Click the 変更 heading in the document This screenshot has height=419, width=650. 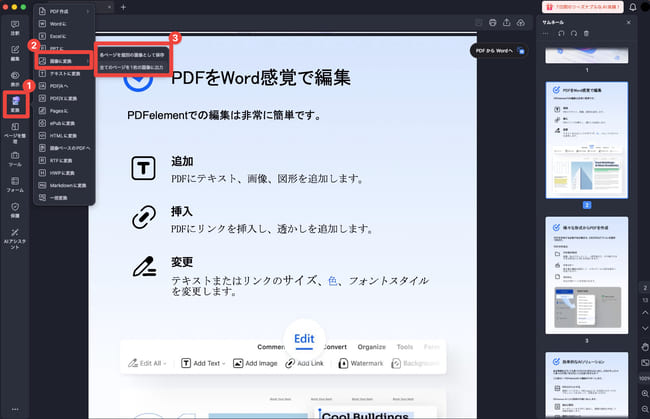tap(182, 262)
